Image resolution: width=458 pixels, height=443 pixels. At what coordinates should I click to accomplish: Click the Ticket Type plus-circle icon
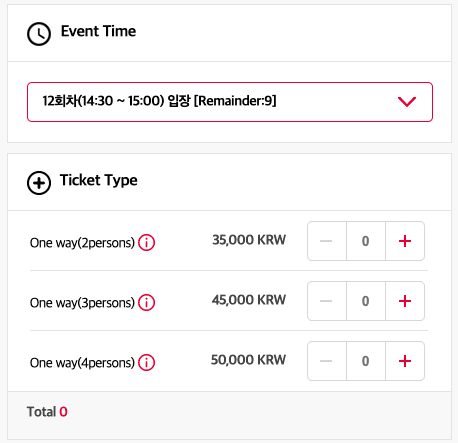(x=39, y=183)
